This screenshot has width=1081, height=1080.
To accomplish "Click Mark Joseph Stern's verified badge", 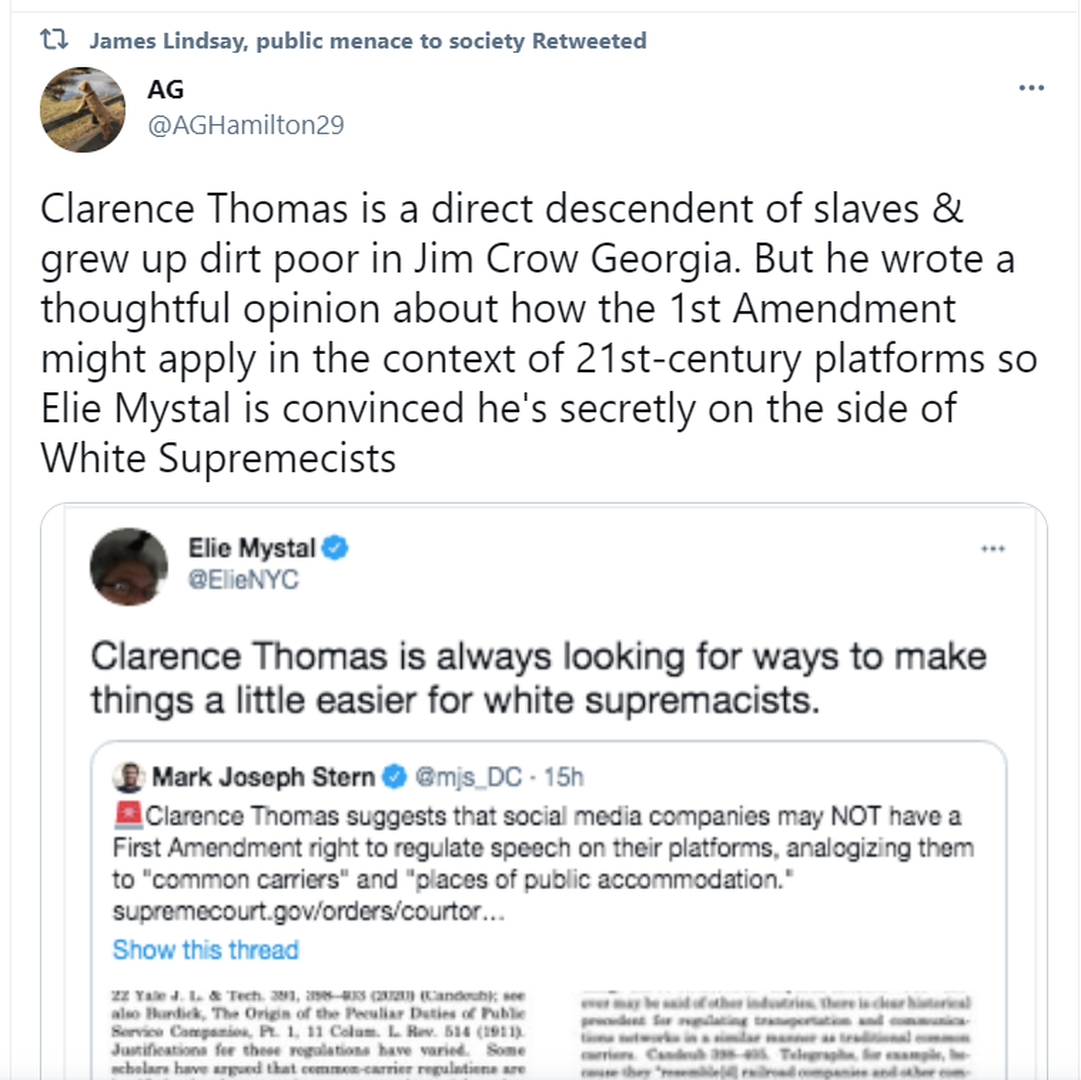I will (396, 777).
